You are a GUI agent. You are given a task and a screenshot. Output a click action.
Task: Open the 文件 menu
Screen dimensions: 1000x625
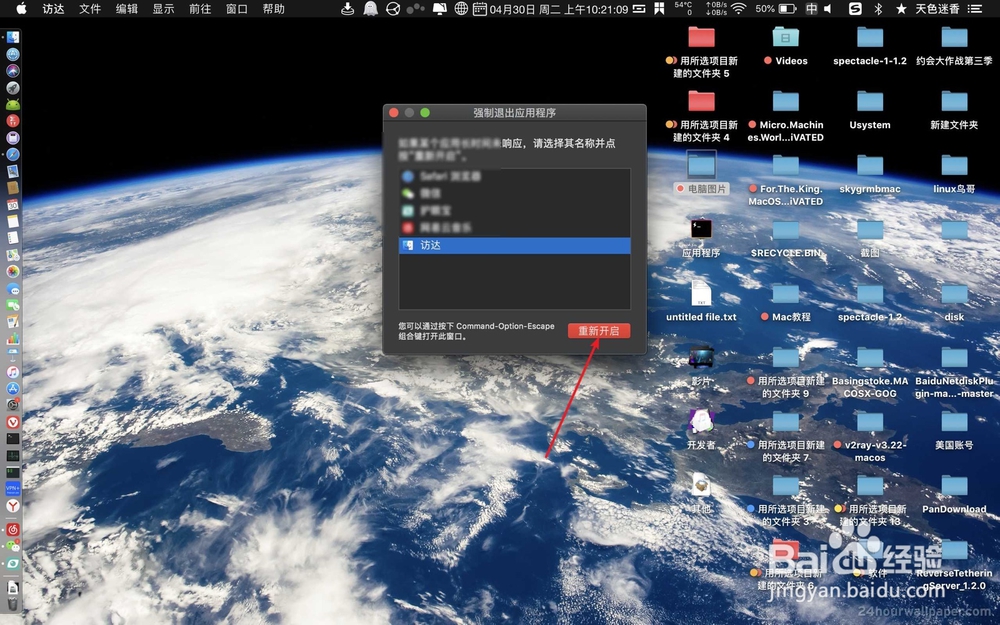click(x=90, y=9)
